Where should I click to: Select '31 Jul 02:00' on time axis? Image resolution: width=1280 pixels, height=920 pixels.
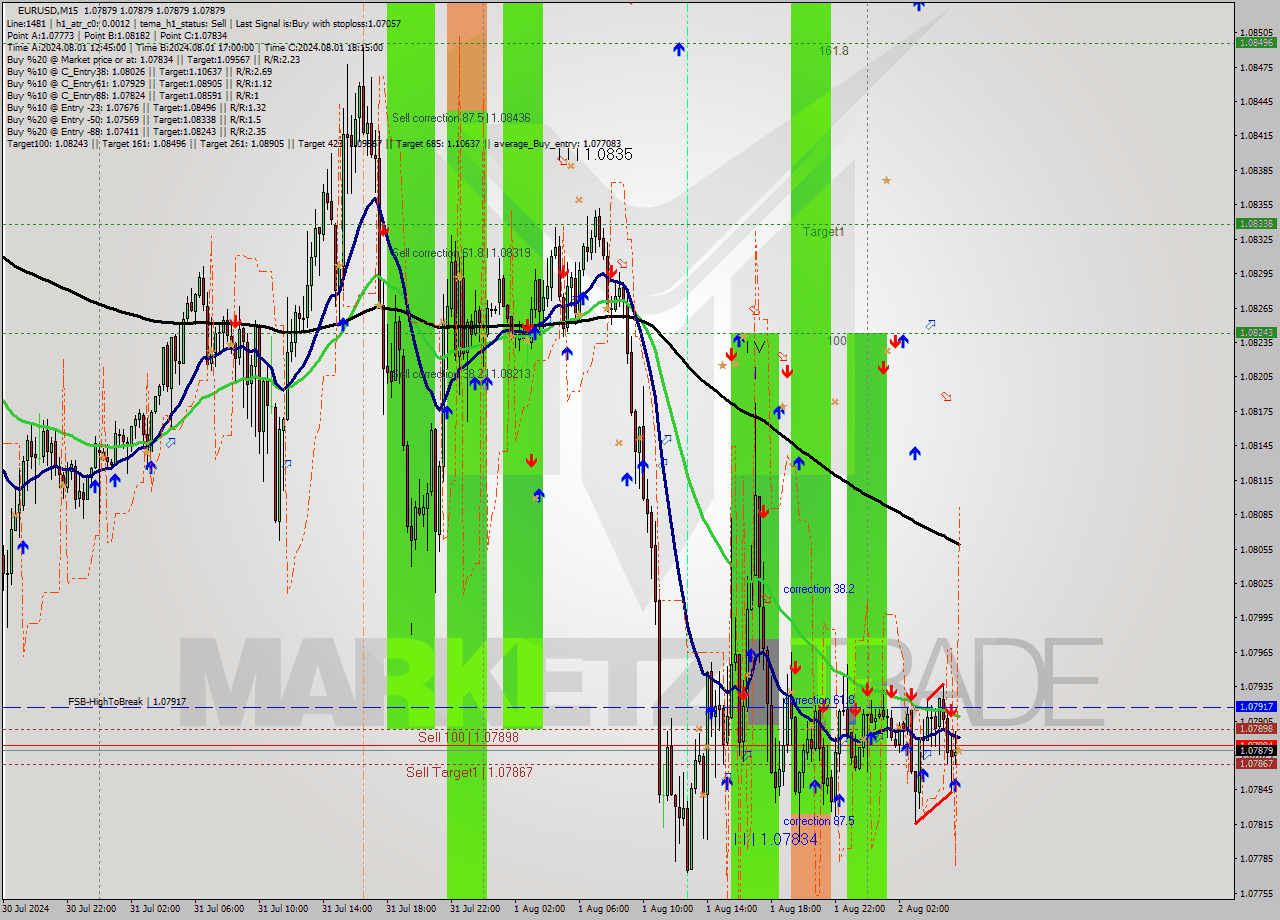[x=155, y=909]
